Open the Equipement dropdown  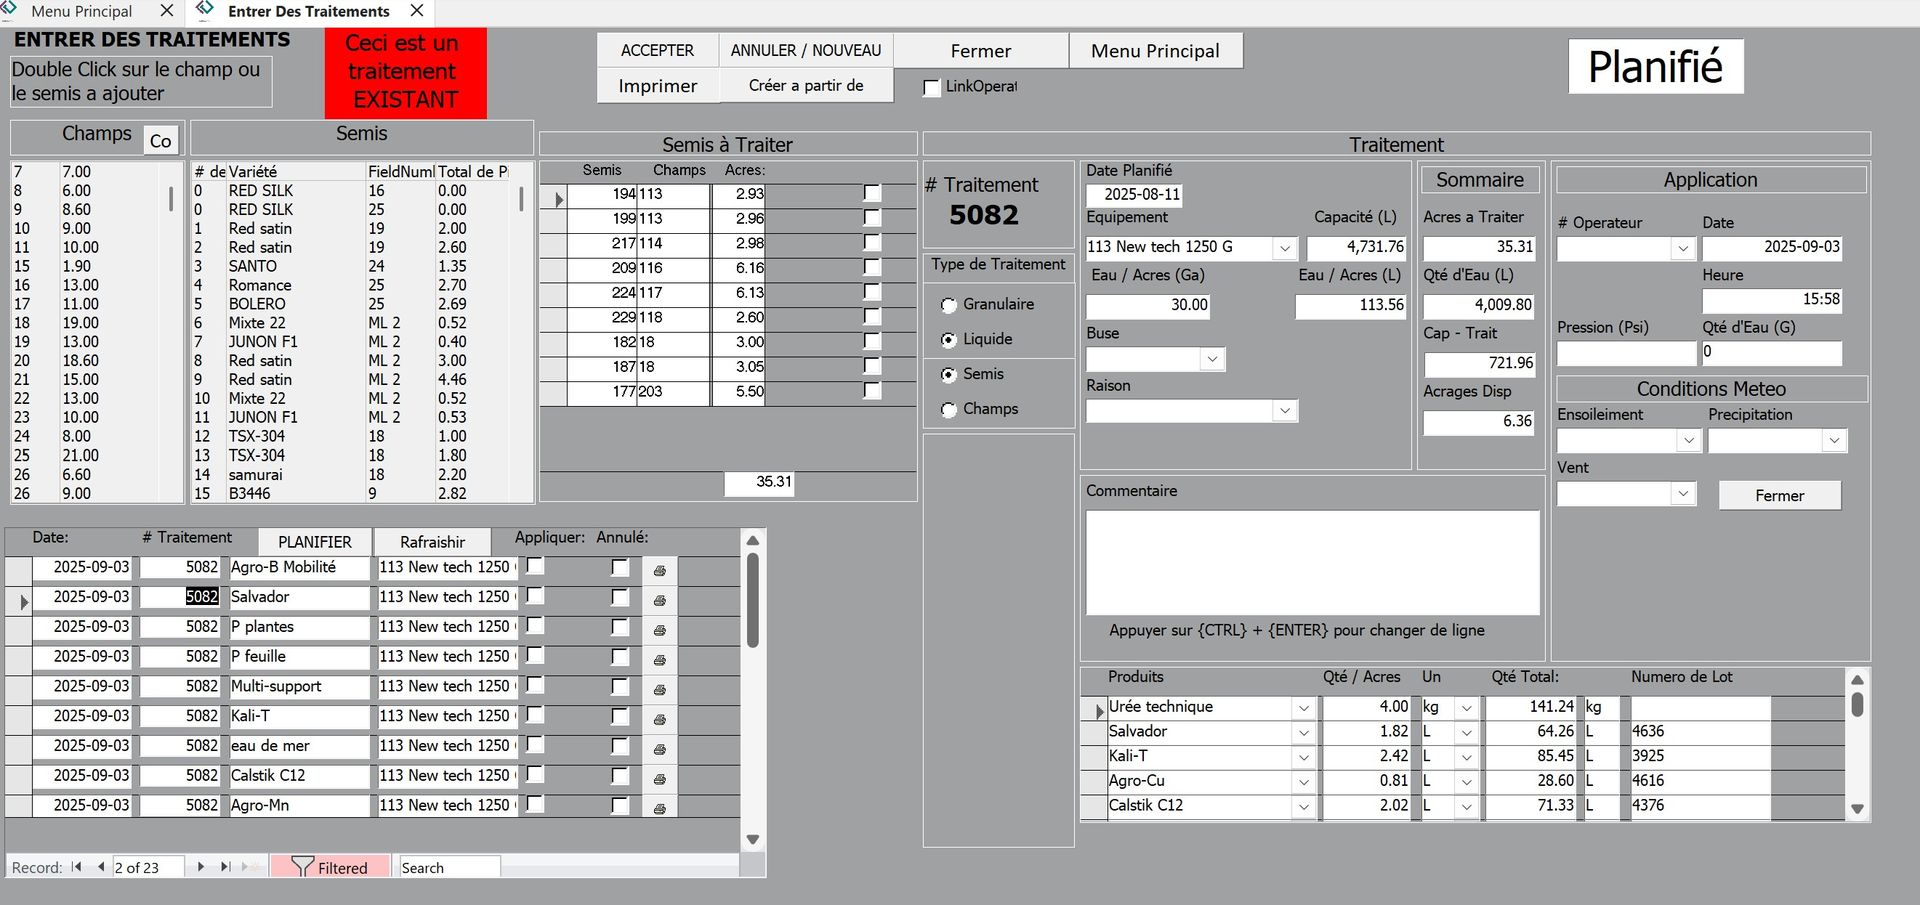pyautogui.click(x=1284, y=247)
